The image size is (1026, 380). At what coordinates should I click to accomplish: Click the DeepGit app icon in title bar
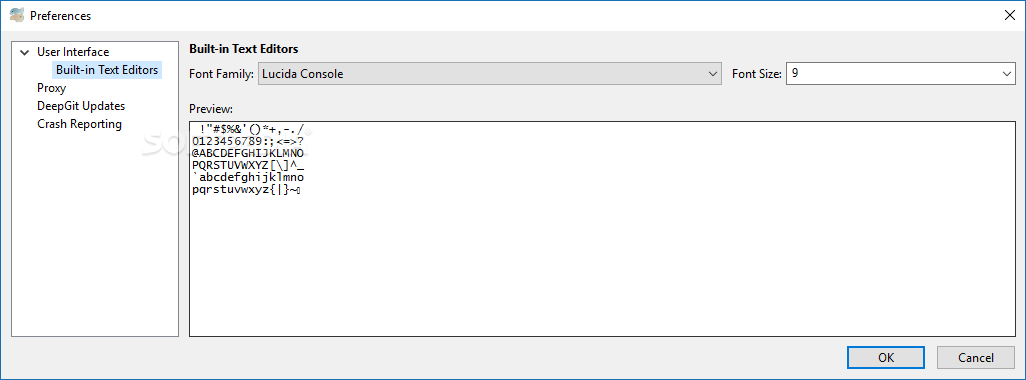pos(17,15)
